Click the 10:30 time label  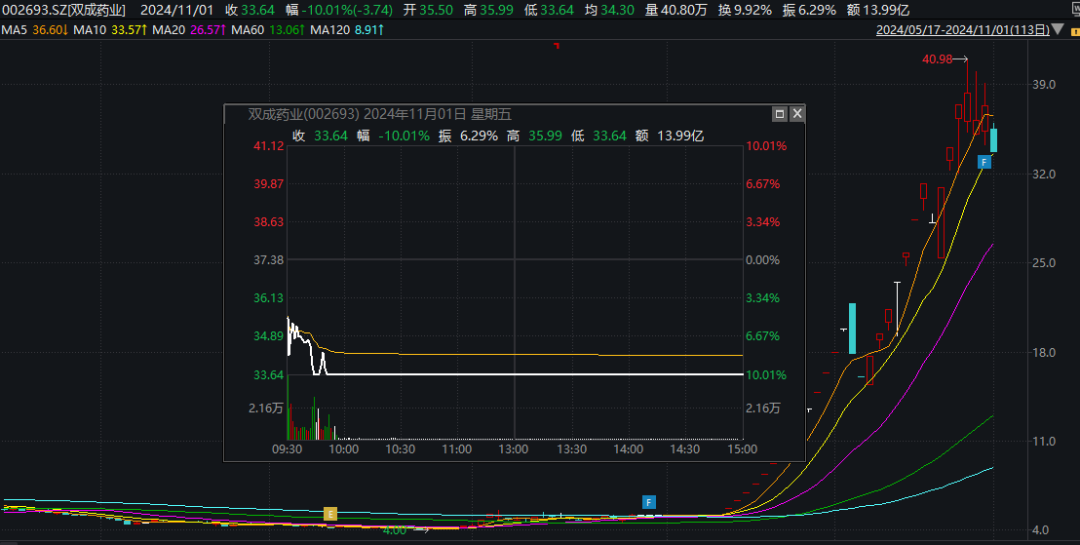point(400,449)
